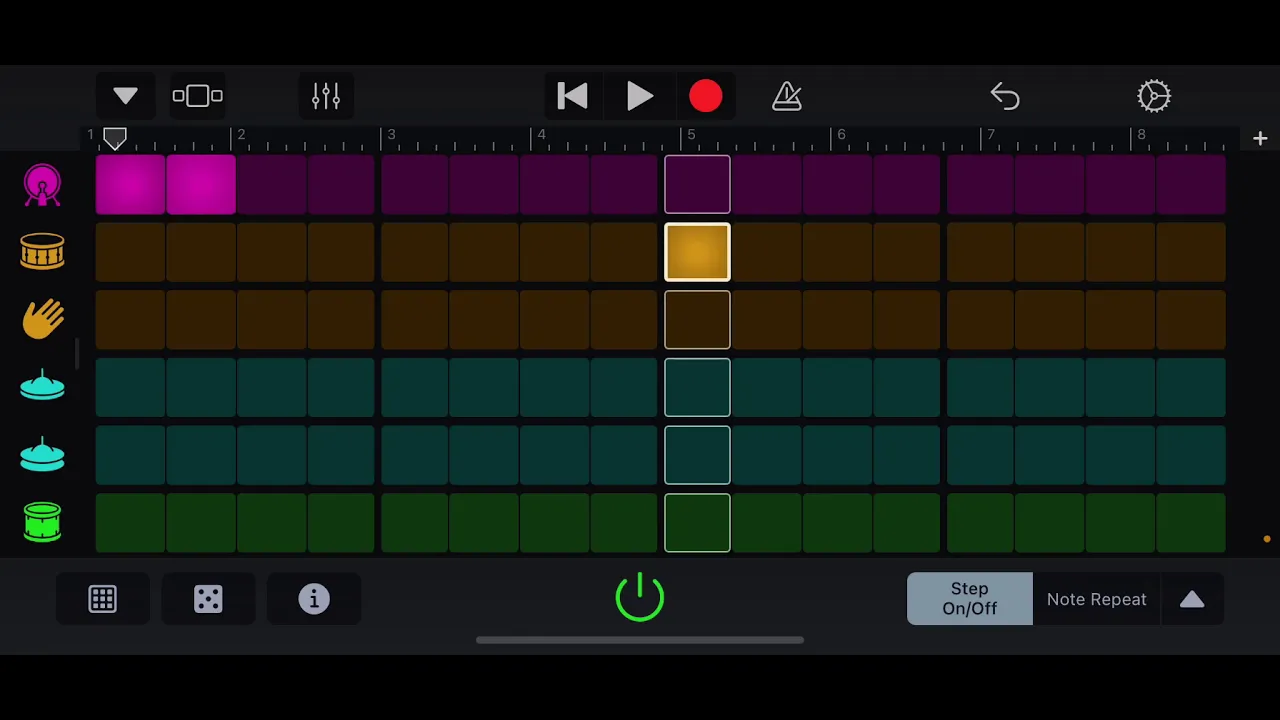Screen dimensions: 1280x720
Task: Show the info help overlay
Action: 314,599
